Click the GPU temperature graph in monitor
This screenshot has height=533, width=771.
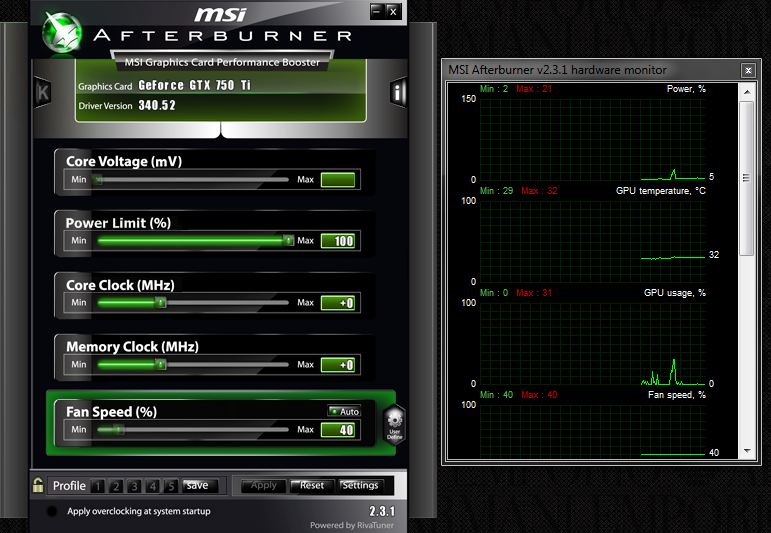pos(593,241)
